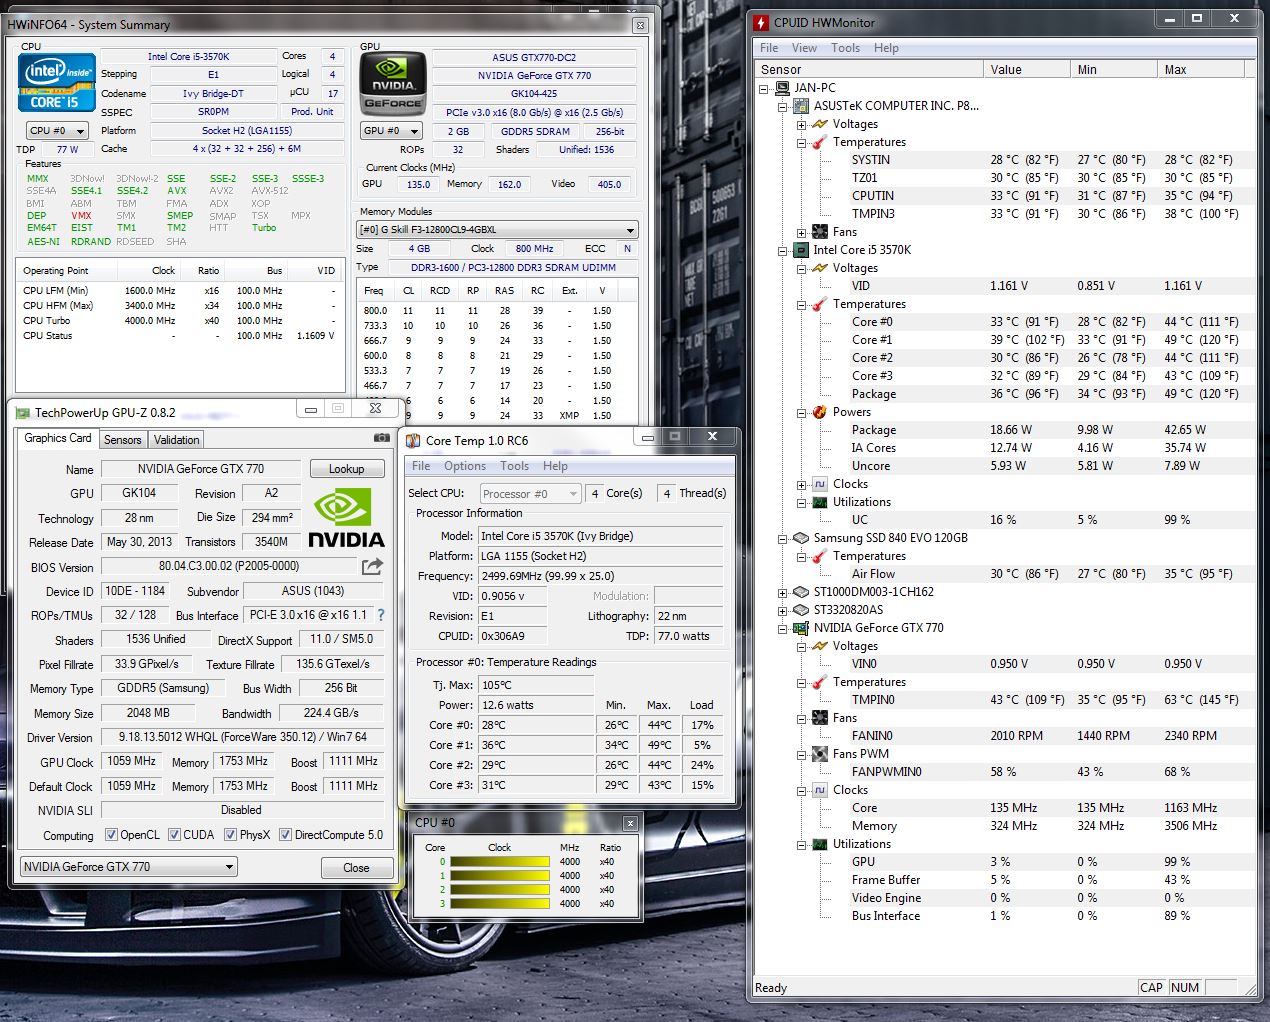1270x1022 pixels.
Task: Expand the ST3320820AS tree node
Action: pyautogui.click(x=783, y=610)
